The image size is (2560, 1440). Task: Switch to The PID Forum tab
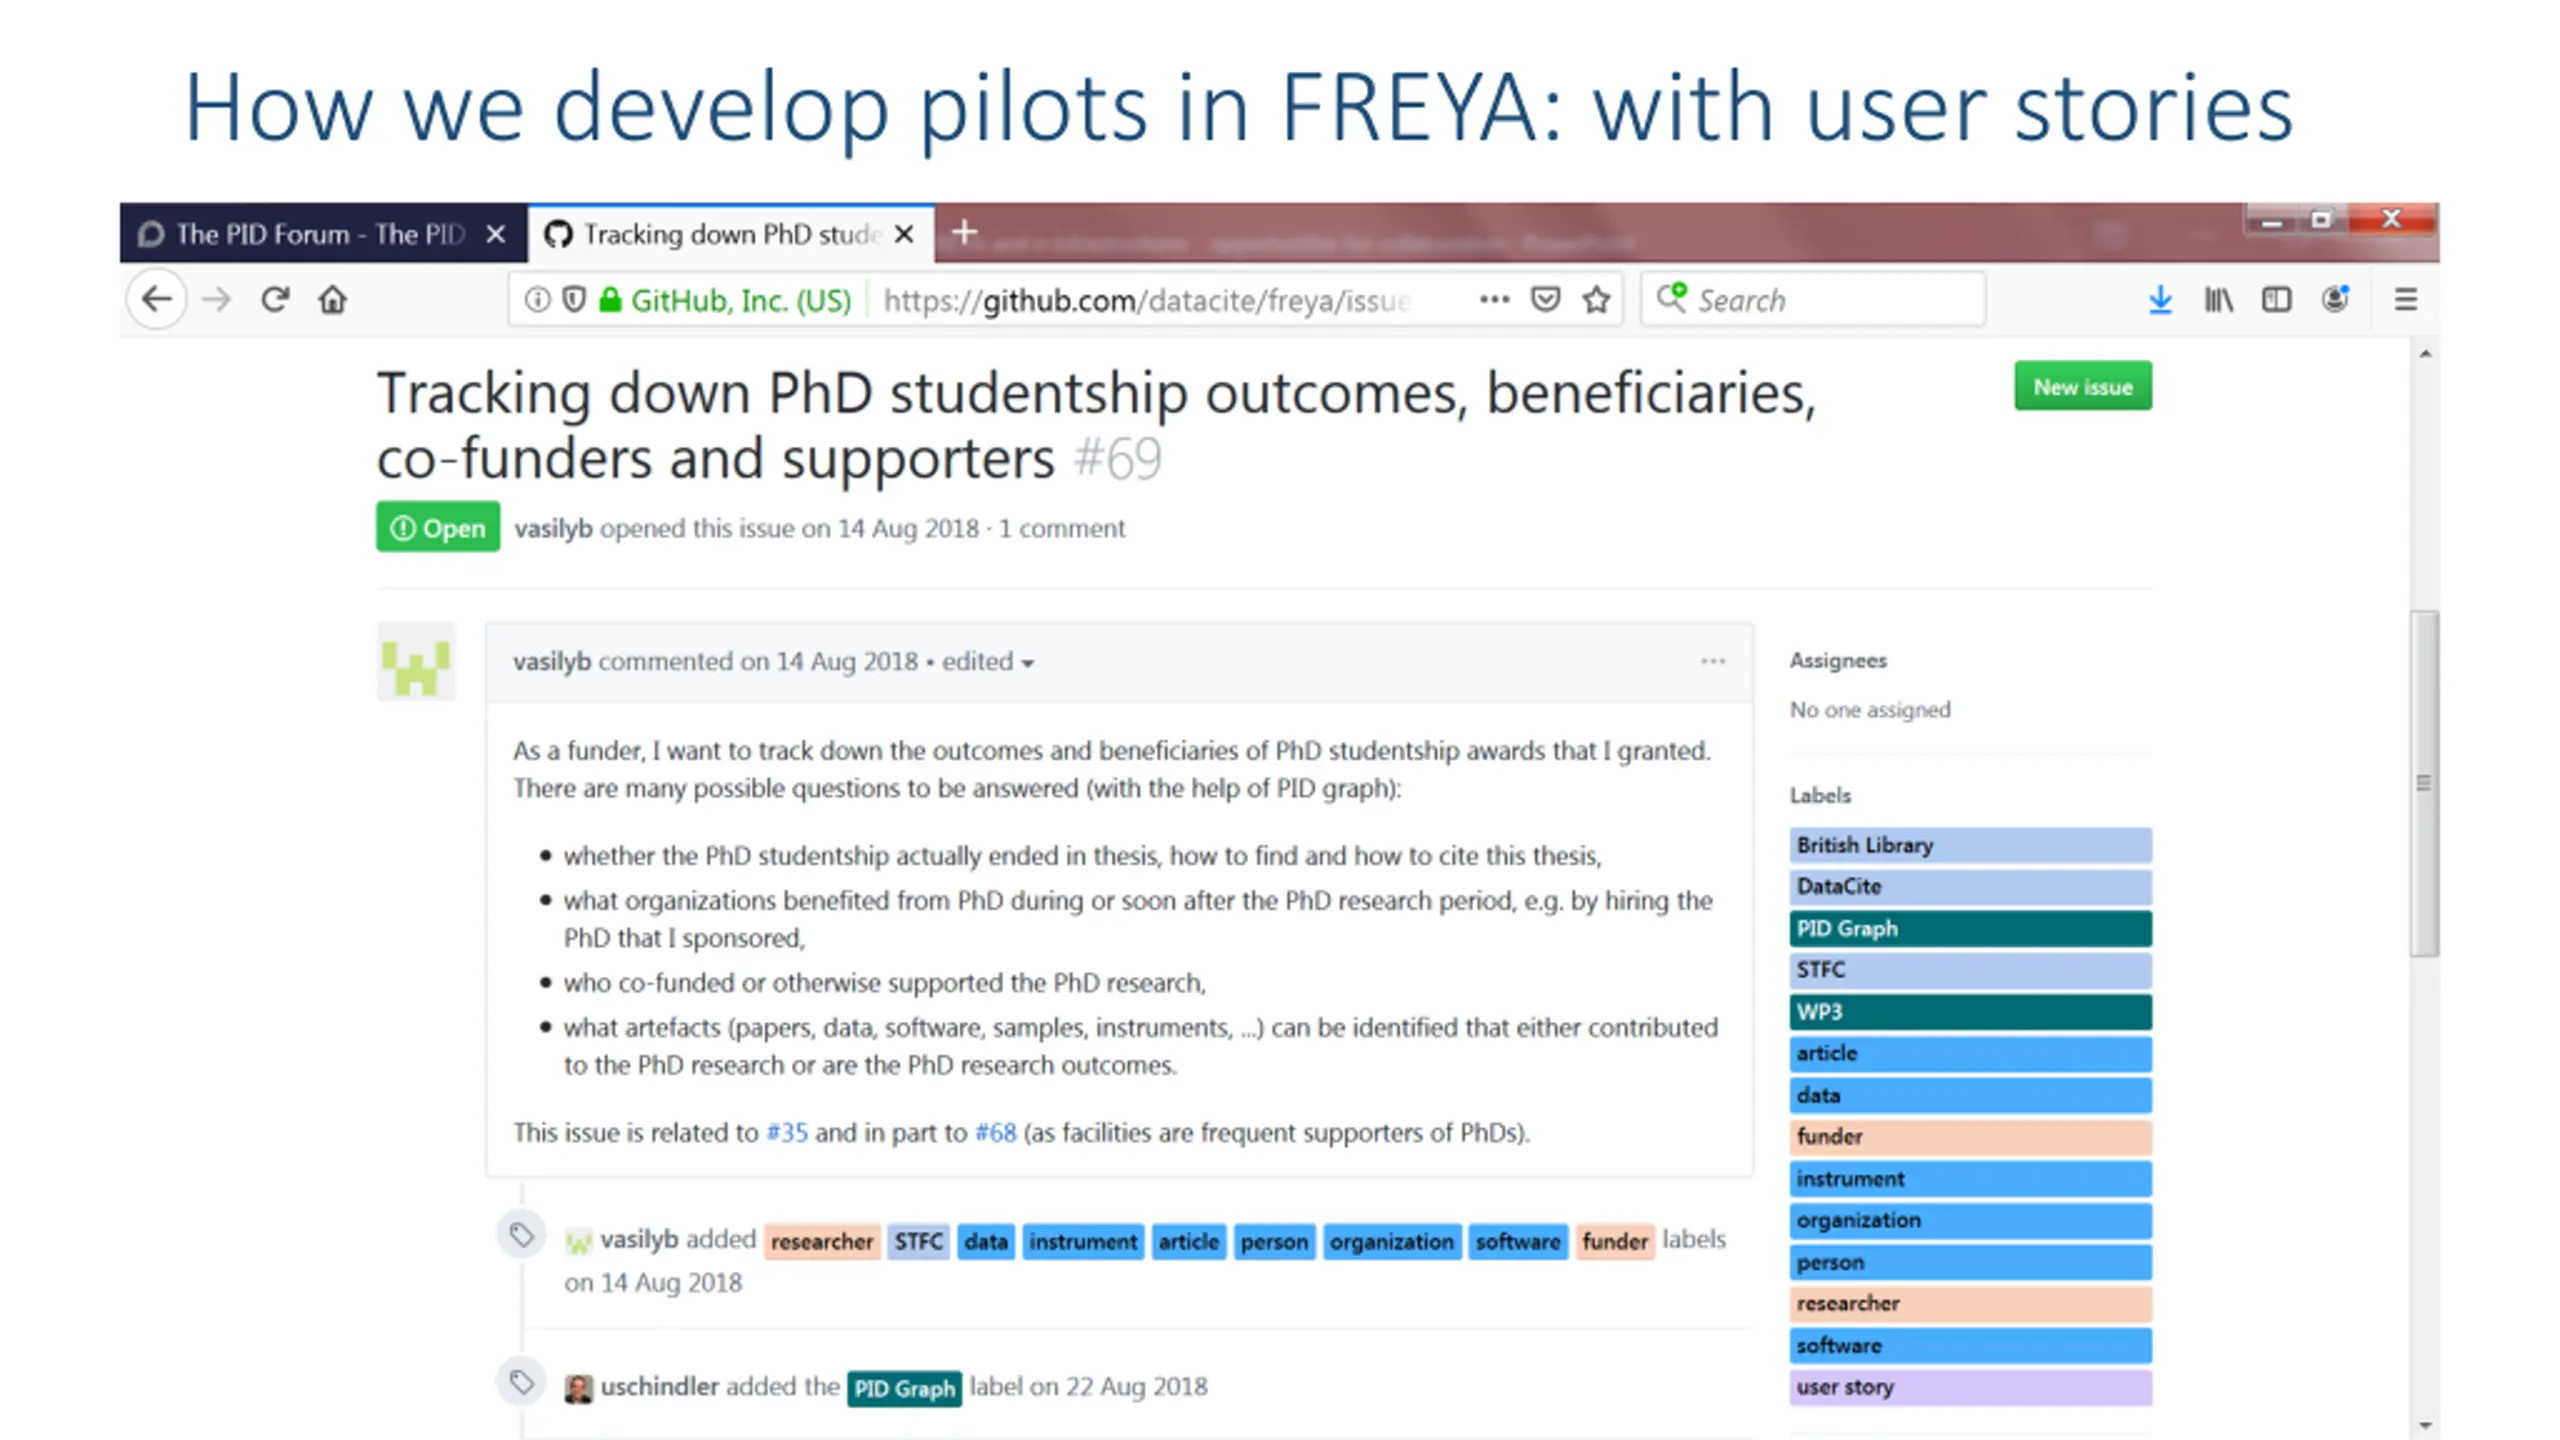[x=322, y=234]
